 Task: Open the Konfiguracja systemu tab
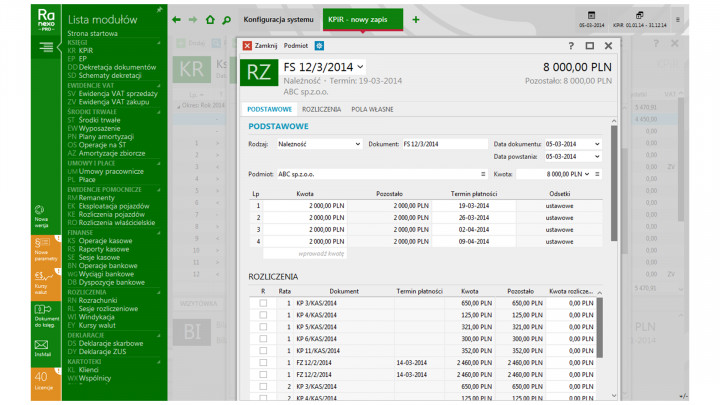(278, 20)
